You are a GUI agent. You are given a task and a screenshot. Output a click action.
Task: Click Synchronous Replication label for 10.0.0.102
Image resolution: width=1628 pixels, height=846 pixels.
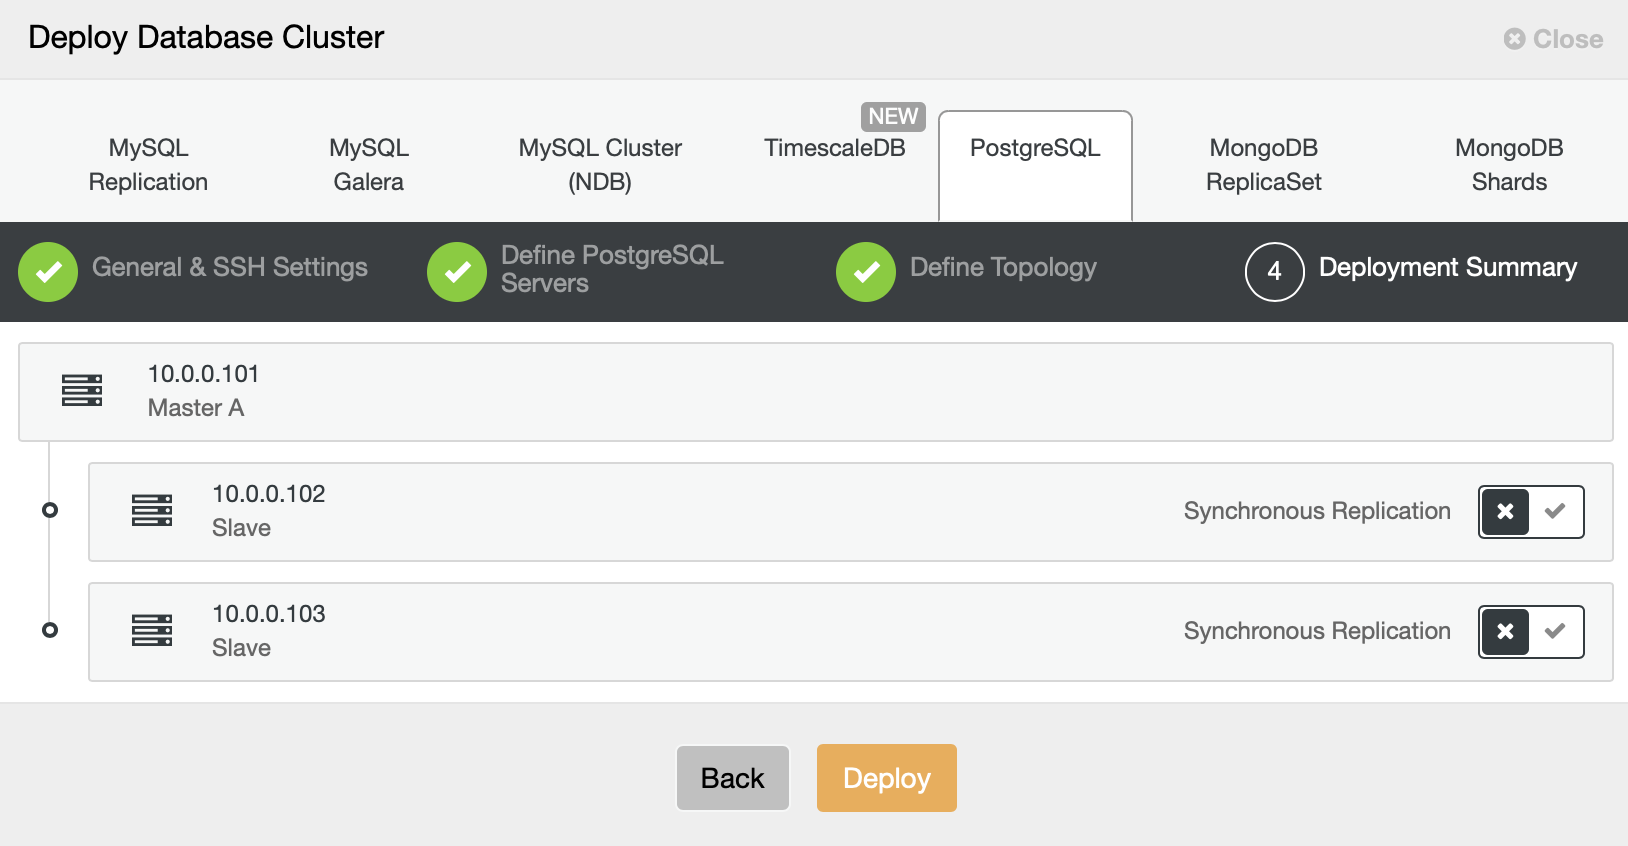1317,511
